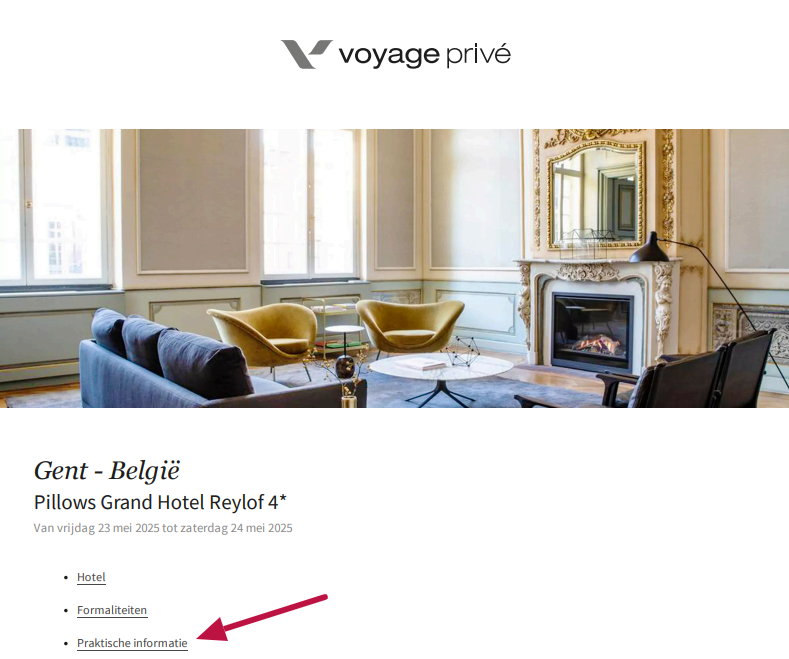Click the bullet before Formaliteiten
This screenshot has height=659, width=789.
pos(66,611)
